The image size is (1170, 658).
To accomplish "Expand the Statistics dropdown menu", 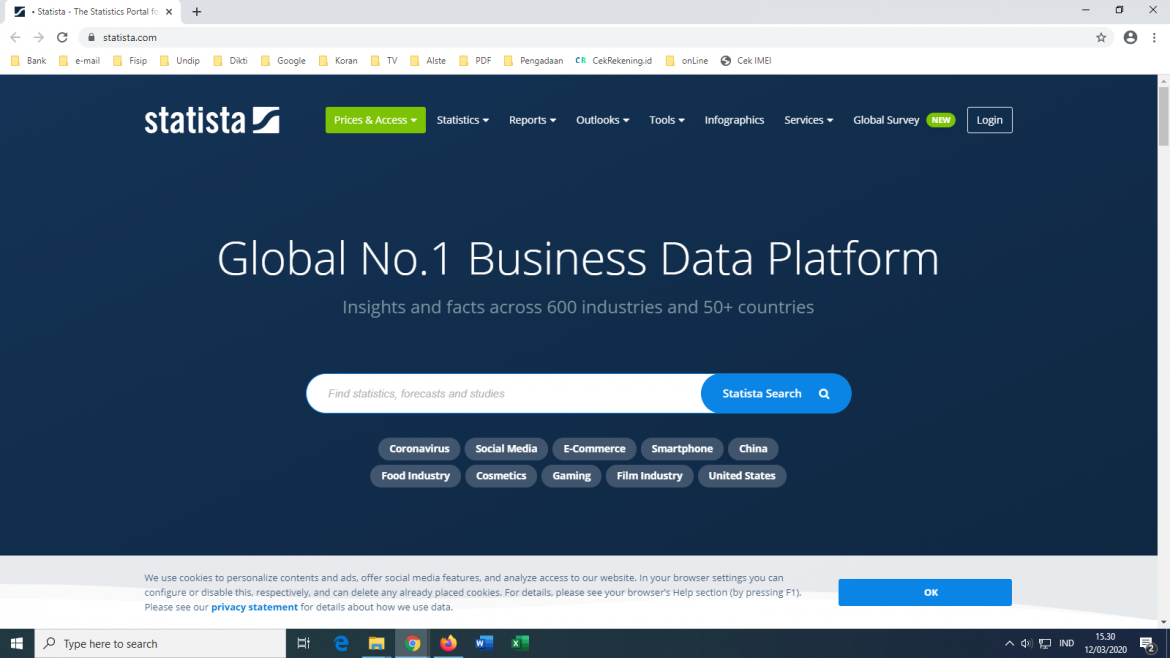I will pos(462,120).
